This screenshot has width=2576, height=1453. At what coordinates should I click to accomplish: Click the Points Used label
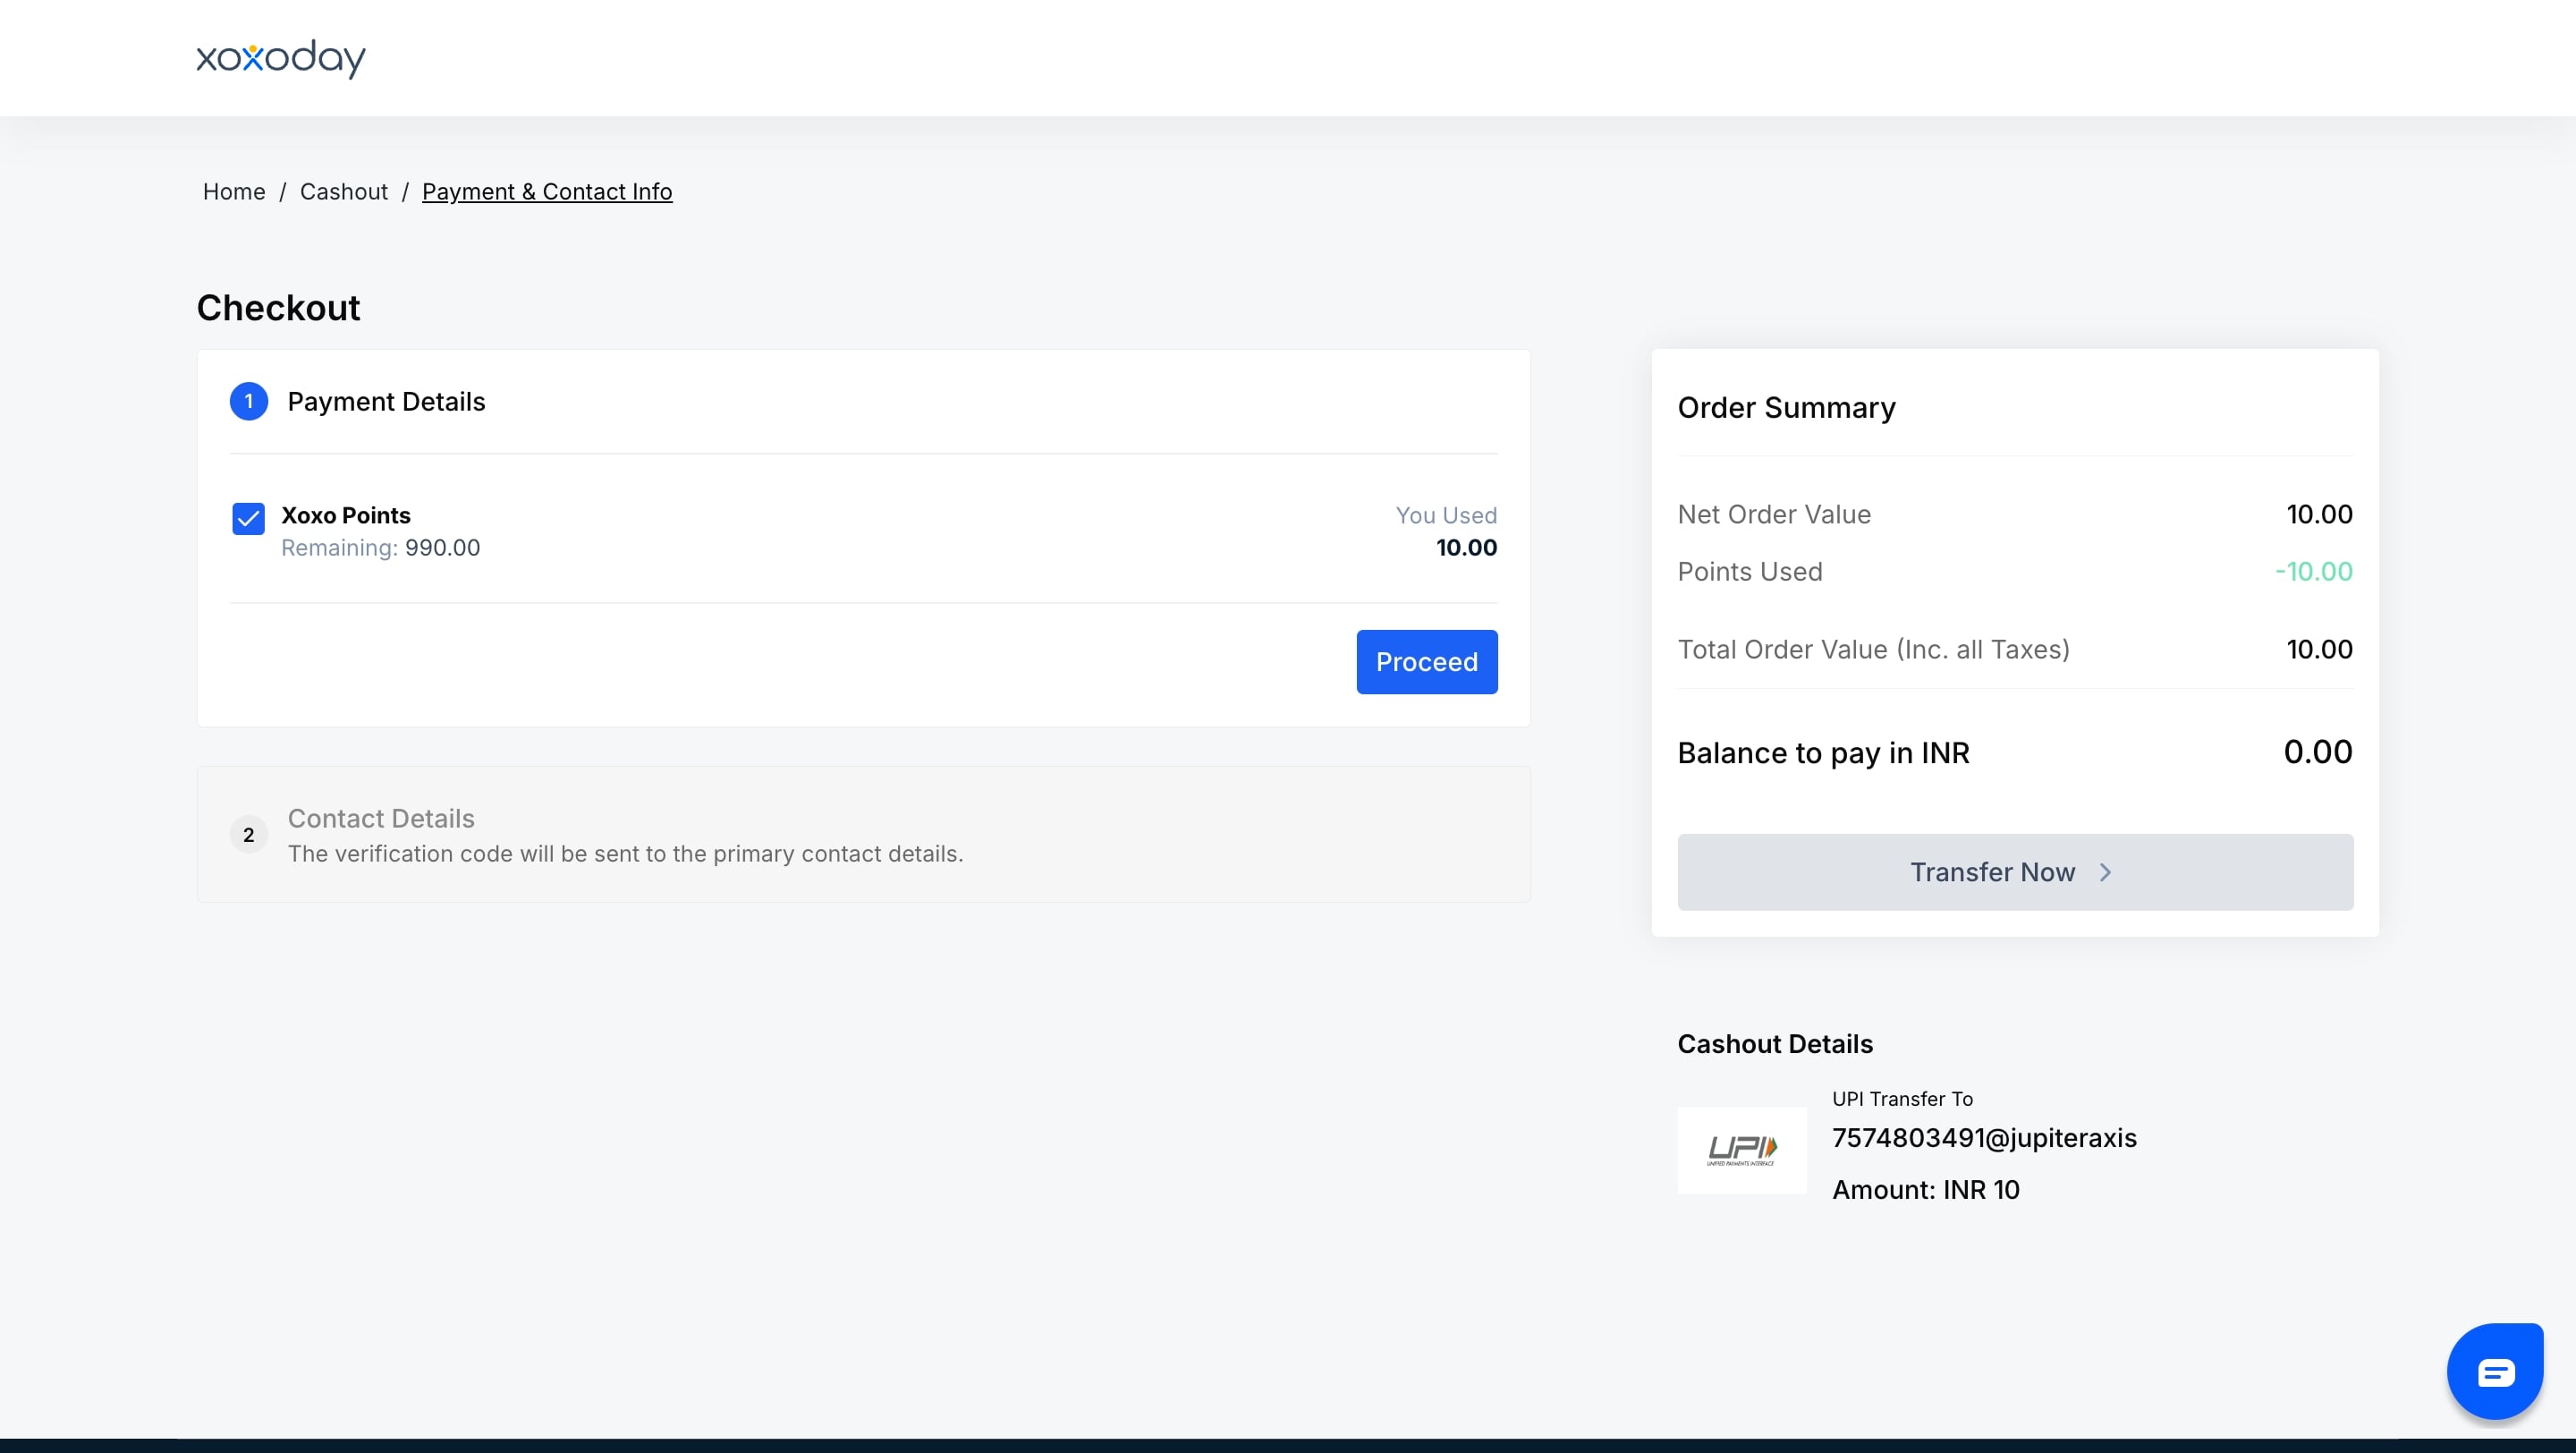(1750, 571)
